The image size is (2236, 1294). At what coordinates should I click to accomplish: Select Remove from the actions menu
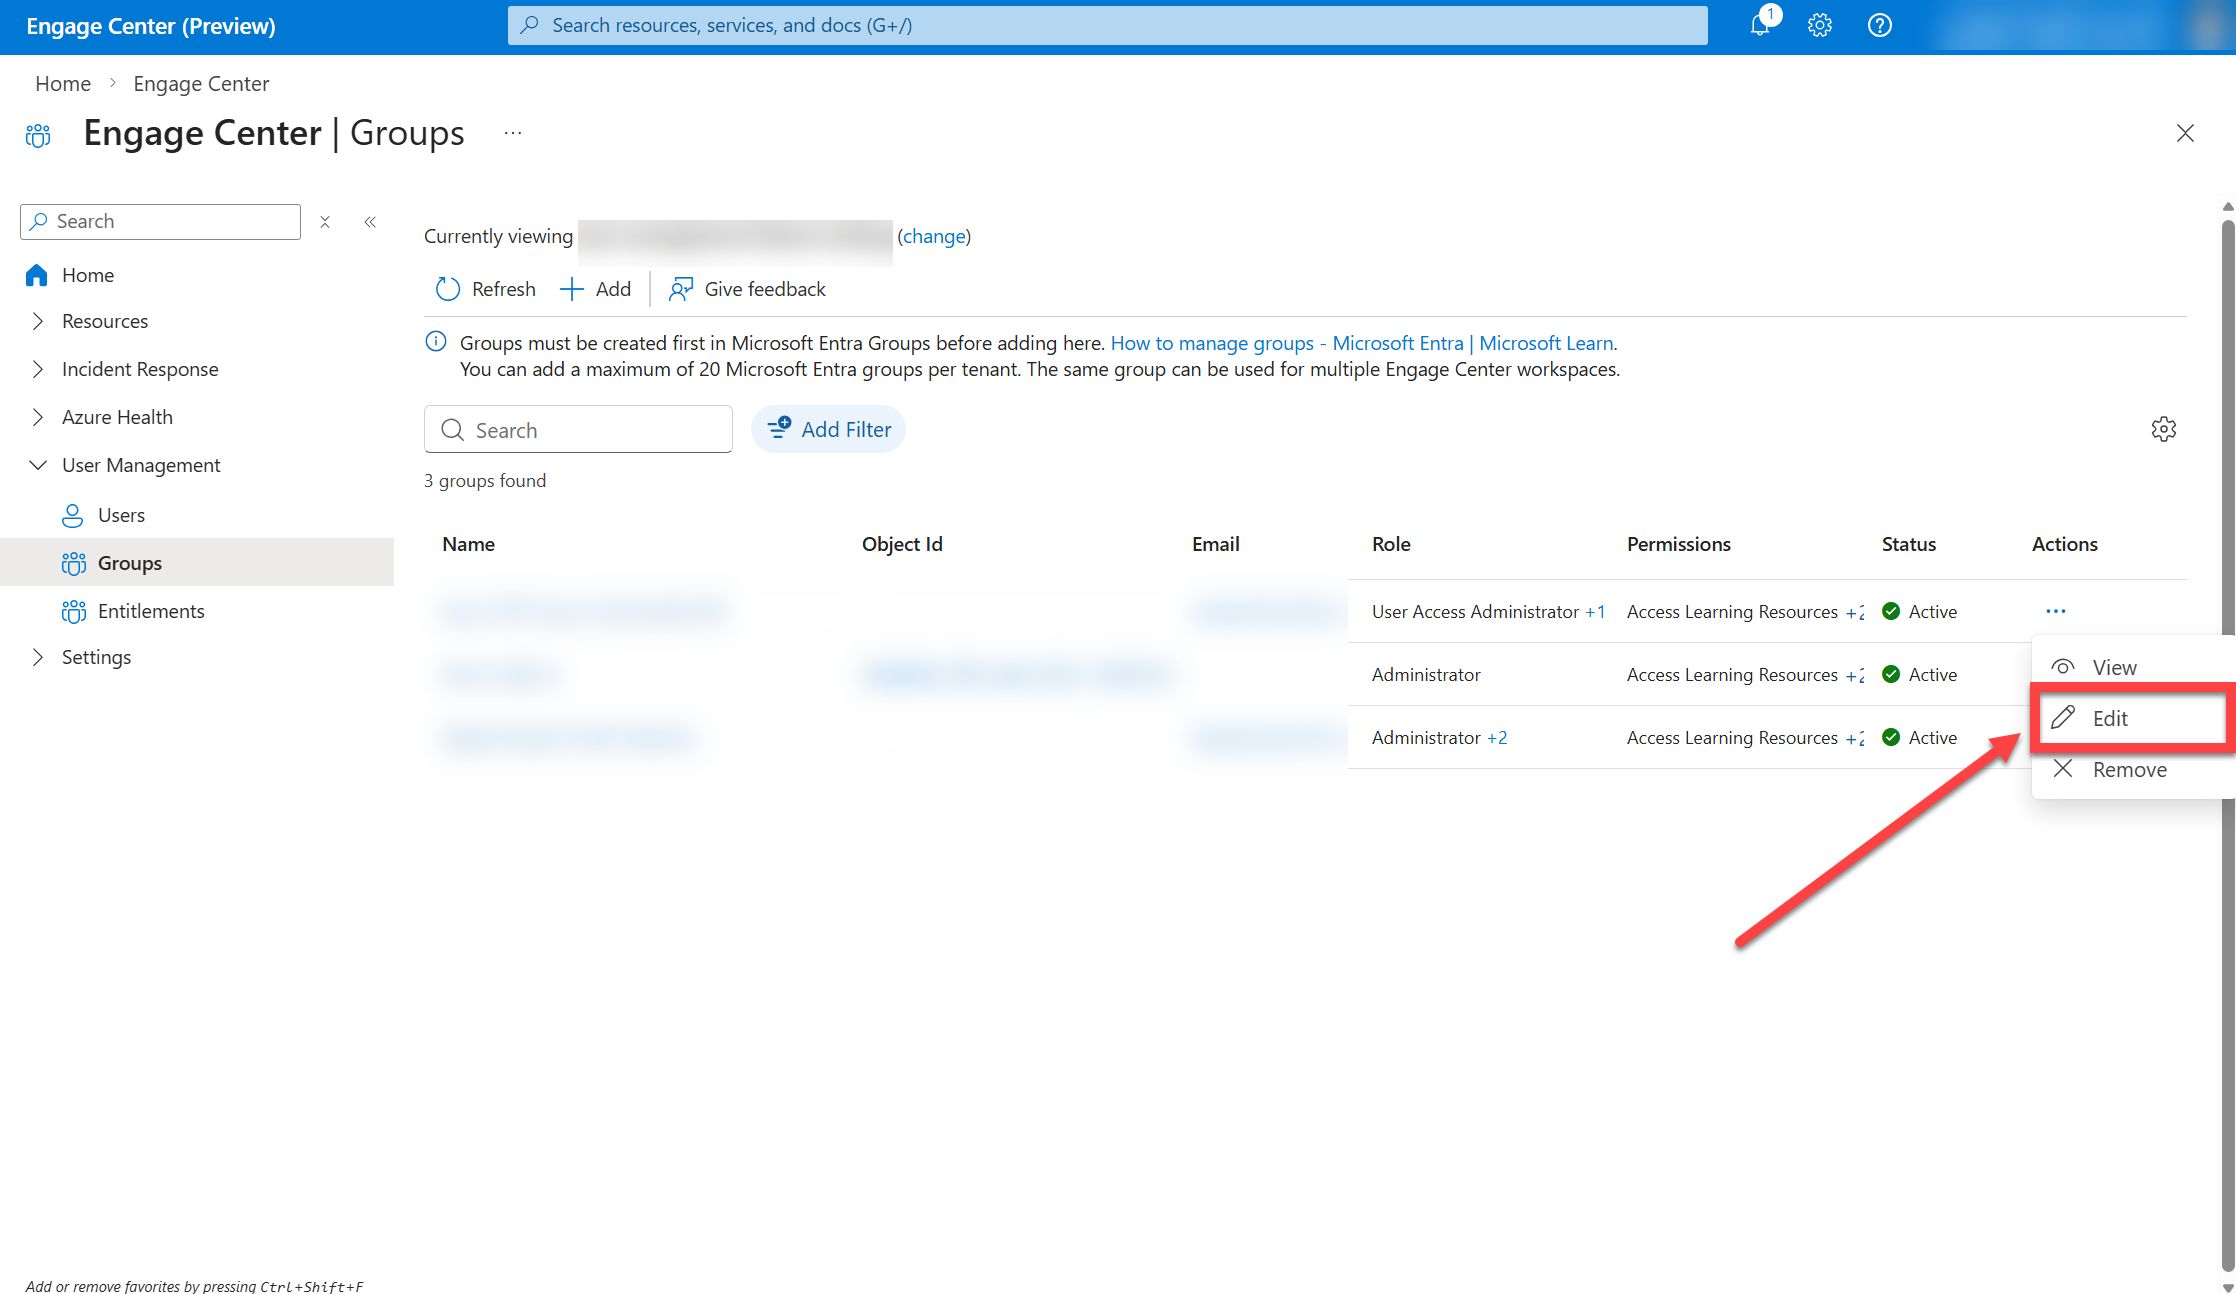(2133, 769)
